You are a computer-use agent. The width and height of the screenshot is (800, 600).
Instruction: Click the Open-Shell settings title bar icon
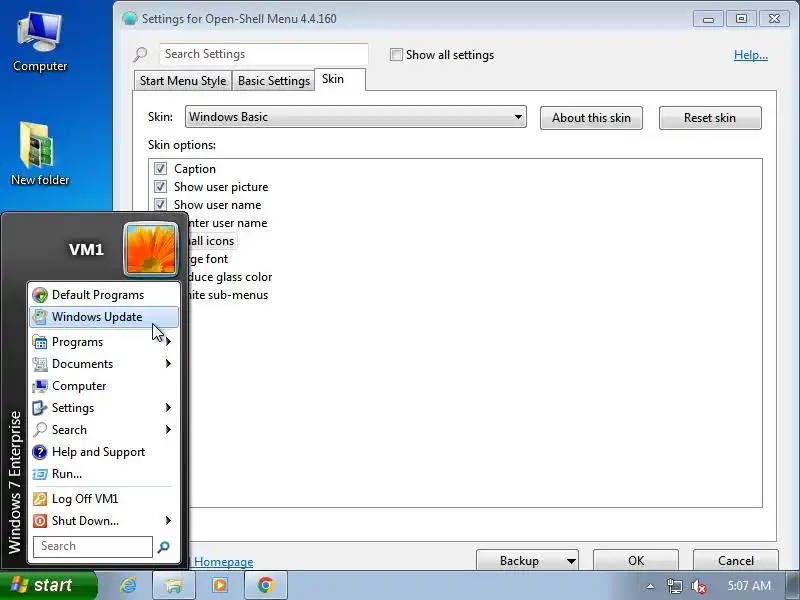click(130, 18)
